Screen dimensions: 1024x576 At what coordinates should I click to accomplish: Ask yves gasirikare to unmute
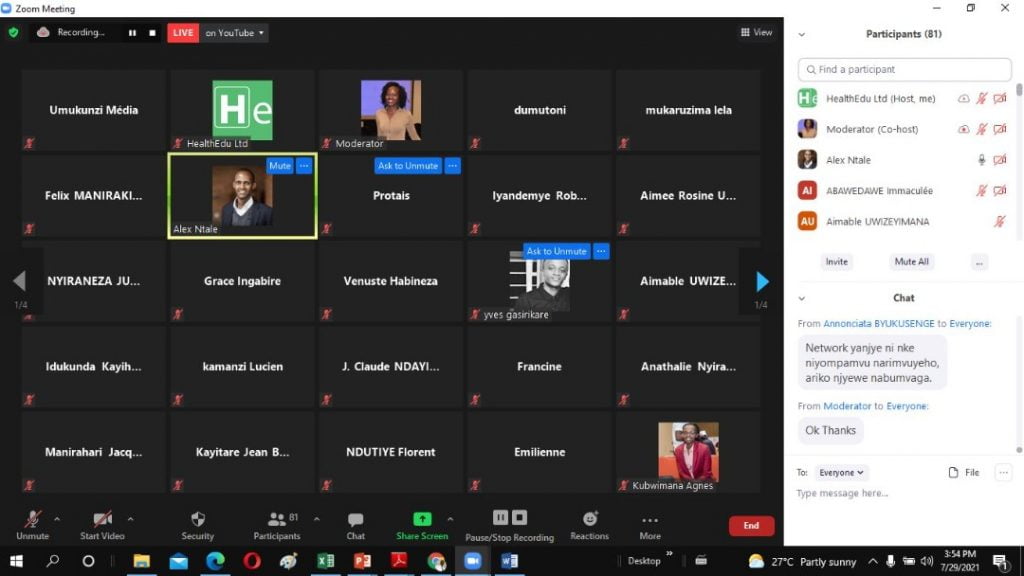pyautogui.click(x=556, y=251)
